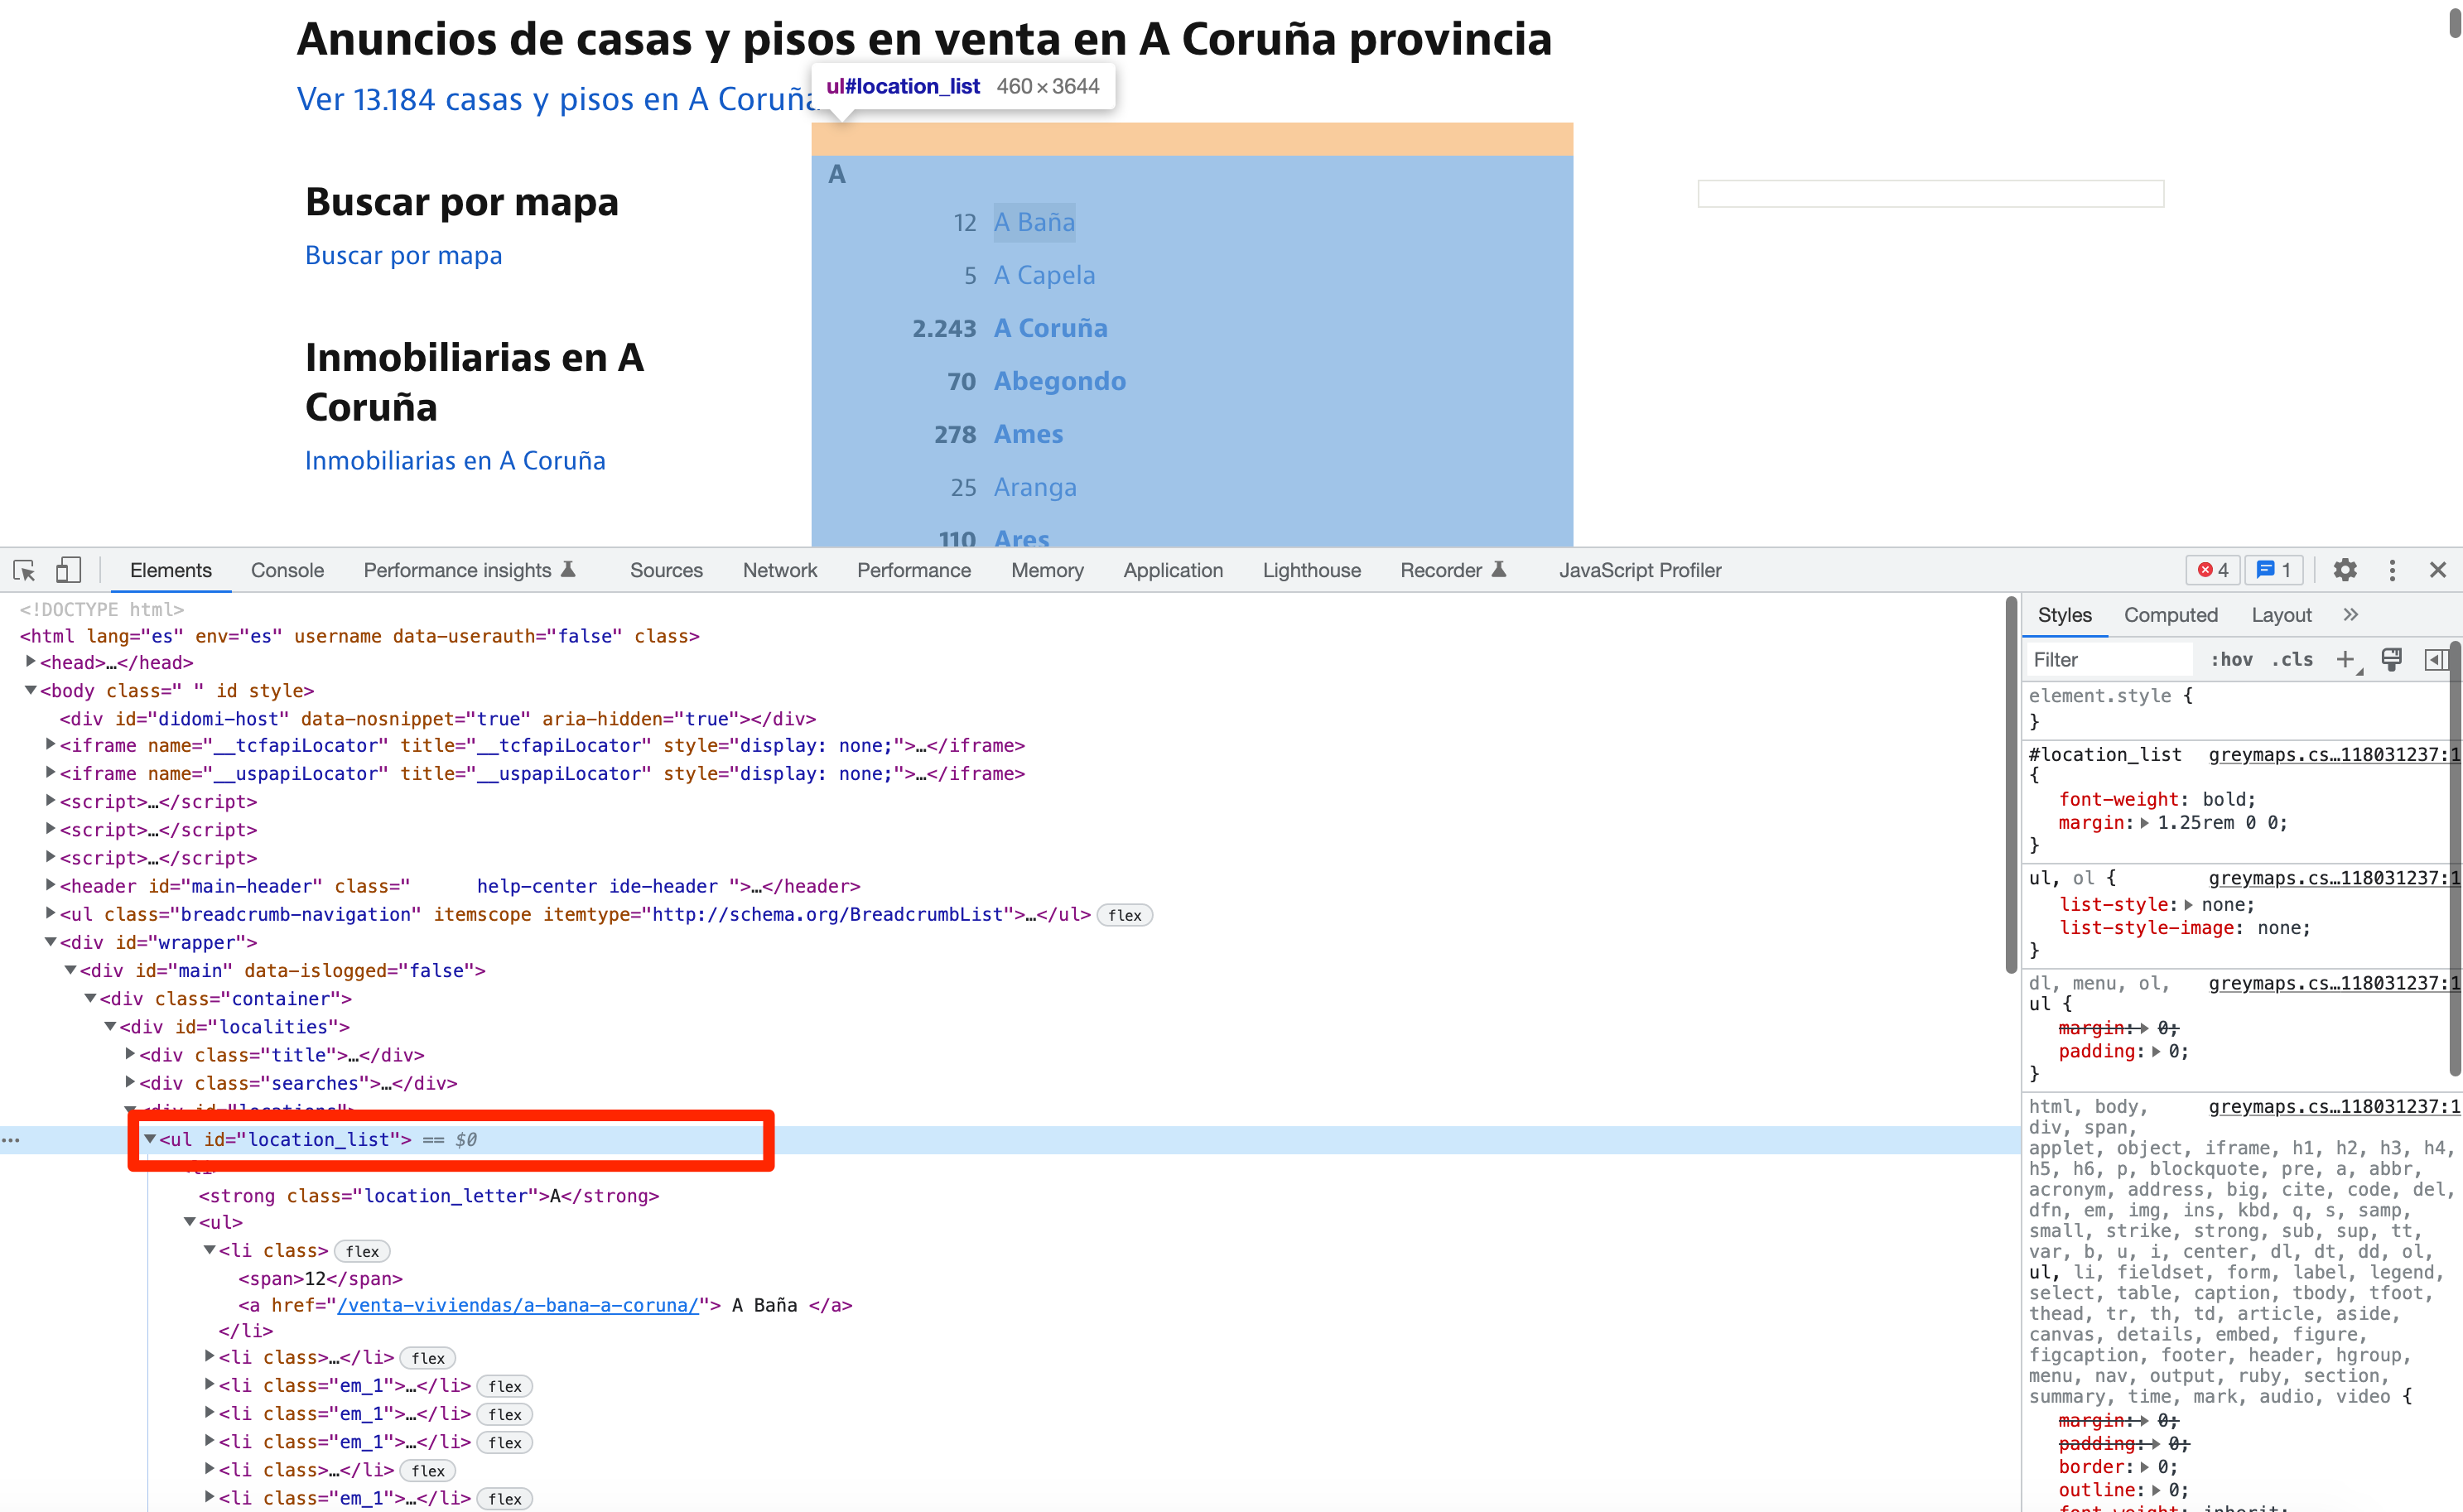Toggle the computed styles sidebar icon
The width and height of the screenshot is (2463, 1512).
click(x=2436, y=659)
